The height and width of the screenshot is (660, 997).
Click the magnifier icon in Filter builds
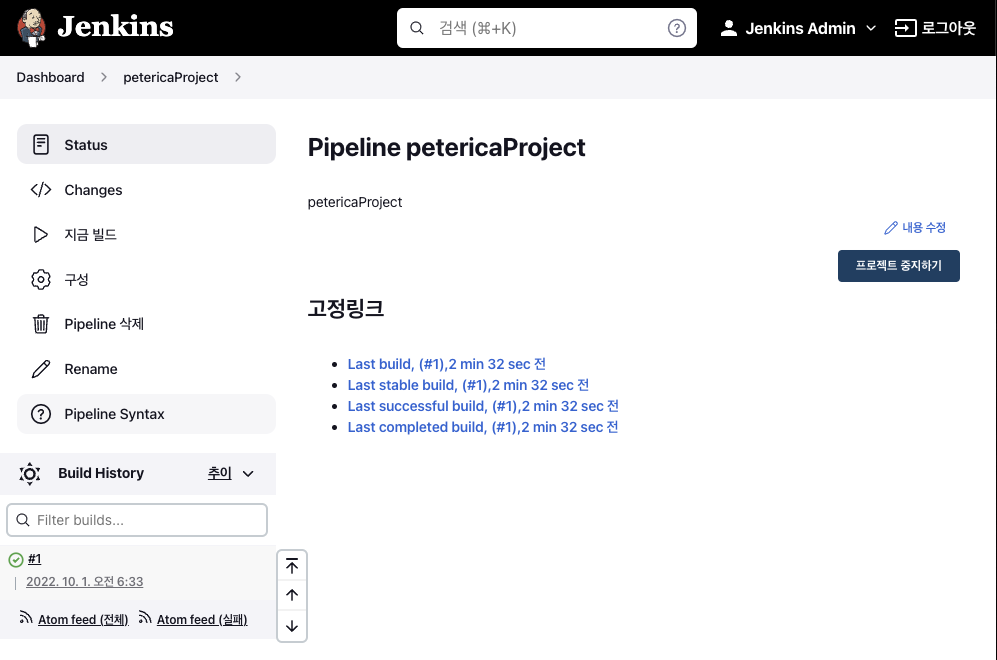tap(23, 520)
